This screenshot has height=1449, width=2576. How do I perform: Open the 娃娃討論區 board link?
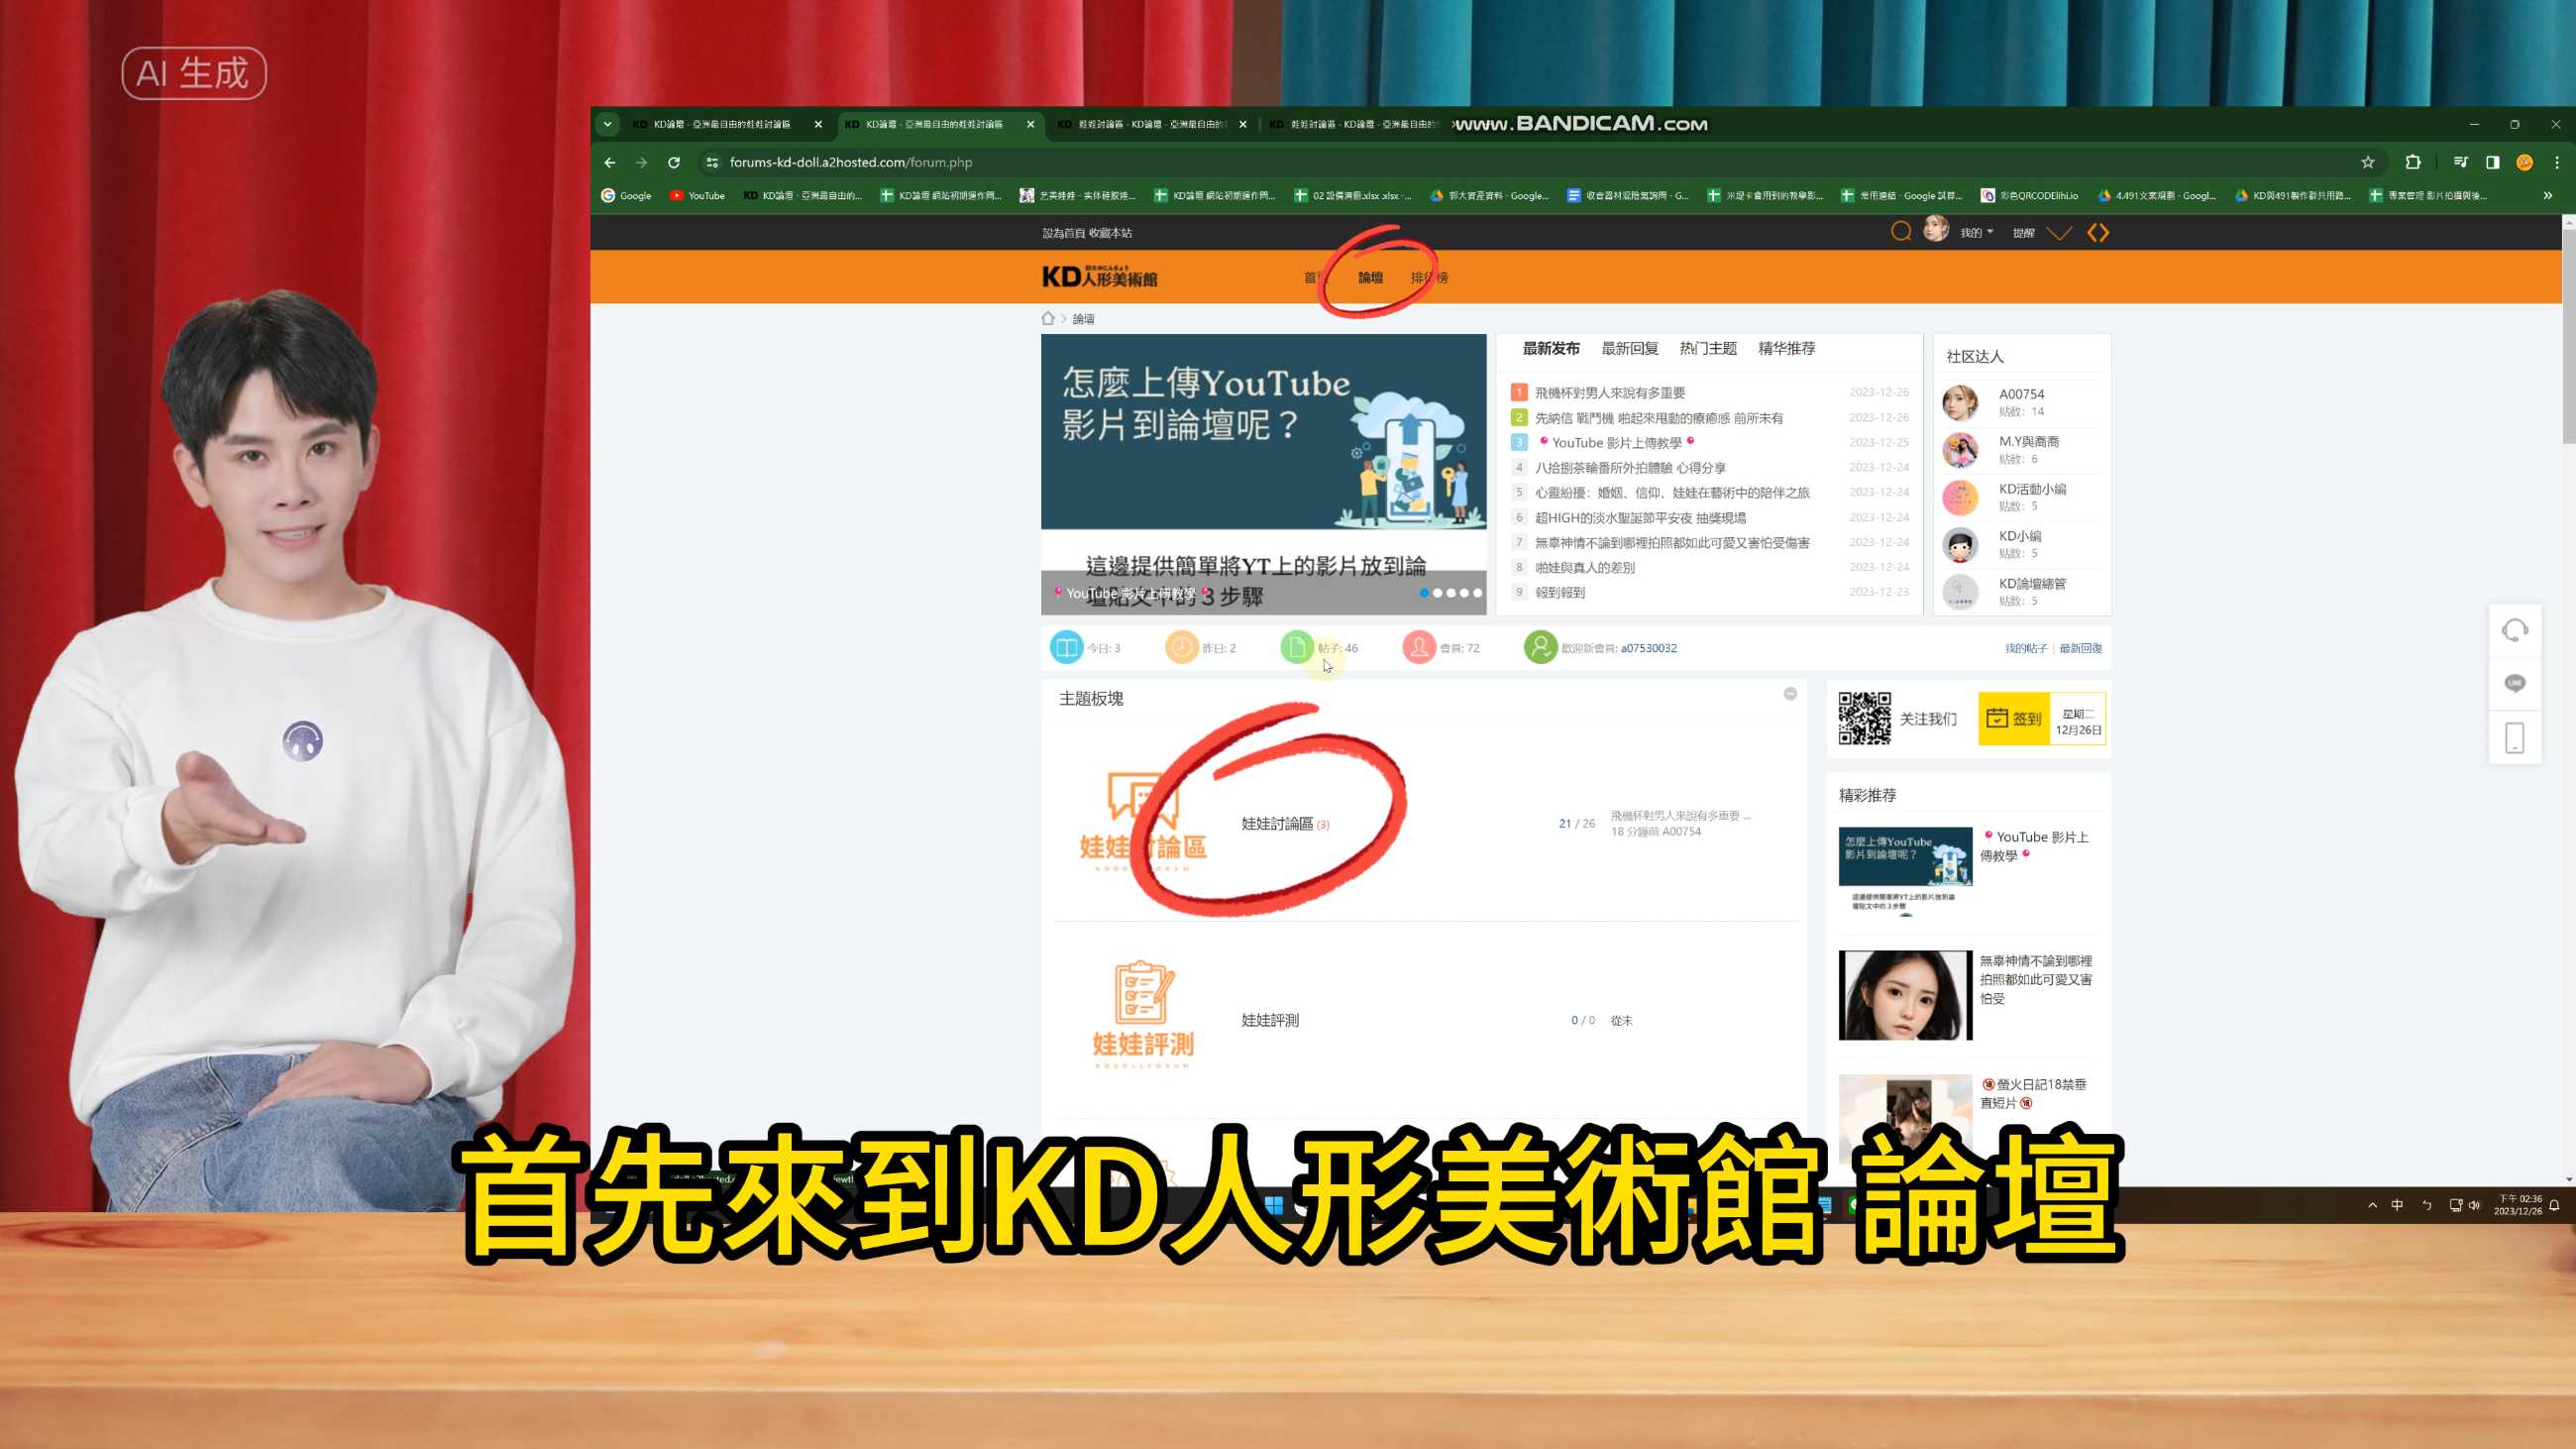tap(1277, 823)
